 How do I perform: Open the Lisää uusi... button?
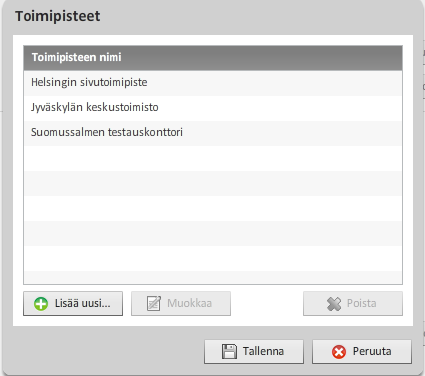point(73,303)
